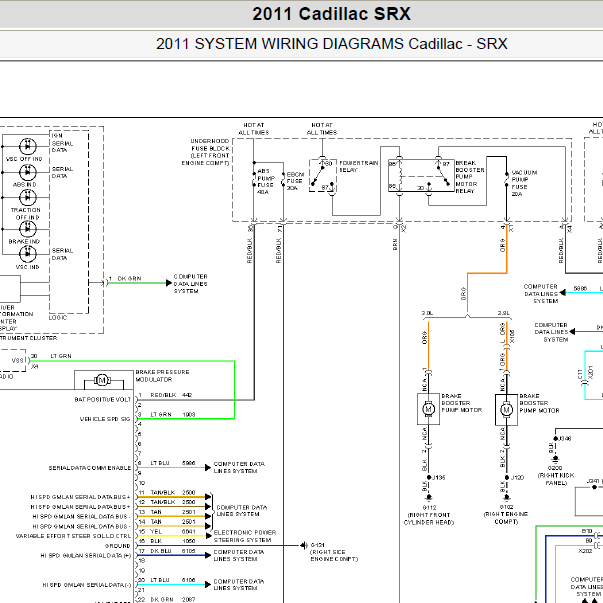Click the G124 ground symbol
603x603 pixels.
click(x=304, y=545)
